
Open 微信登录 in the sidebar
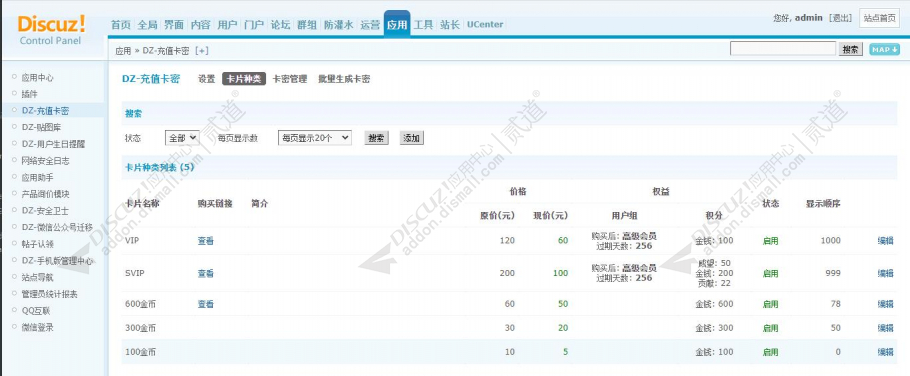pos(38,327)
